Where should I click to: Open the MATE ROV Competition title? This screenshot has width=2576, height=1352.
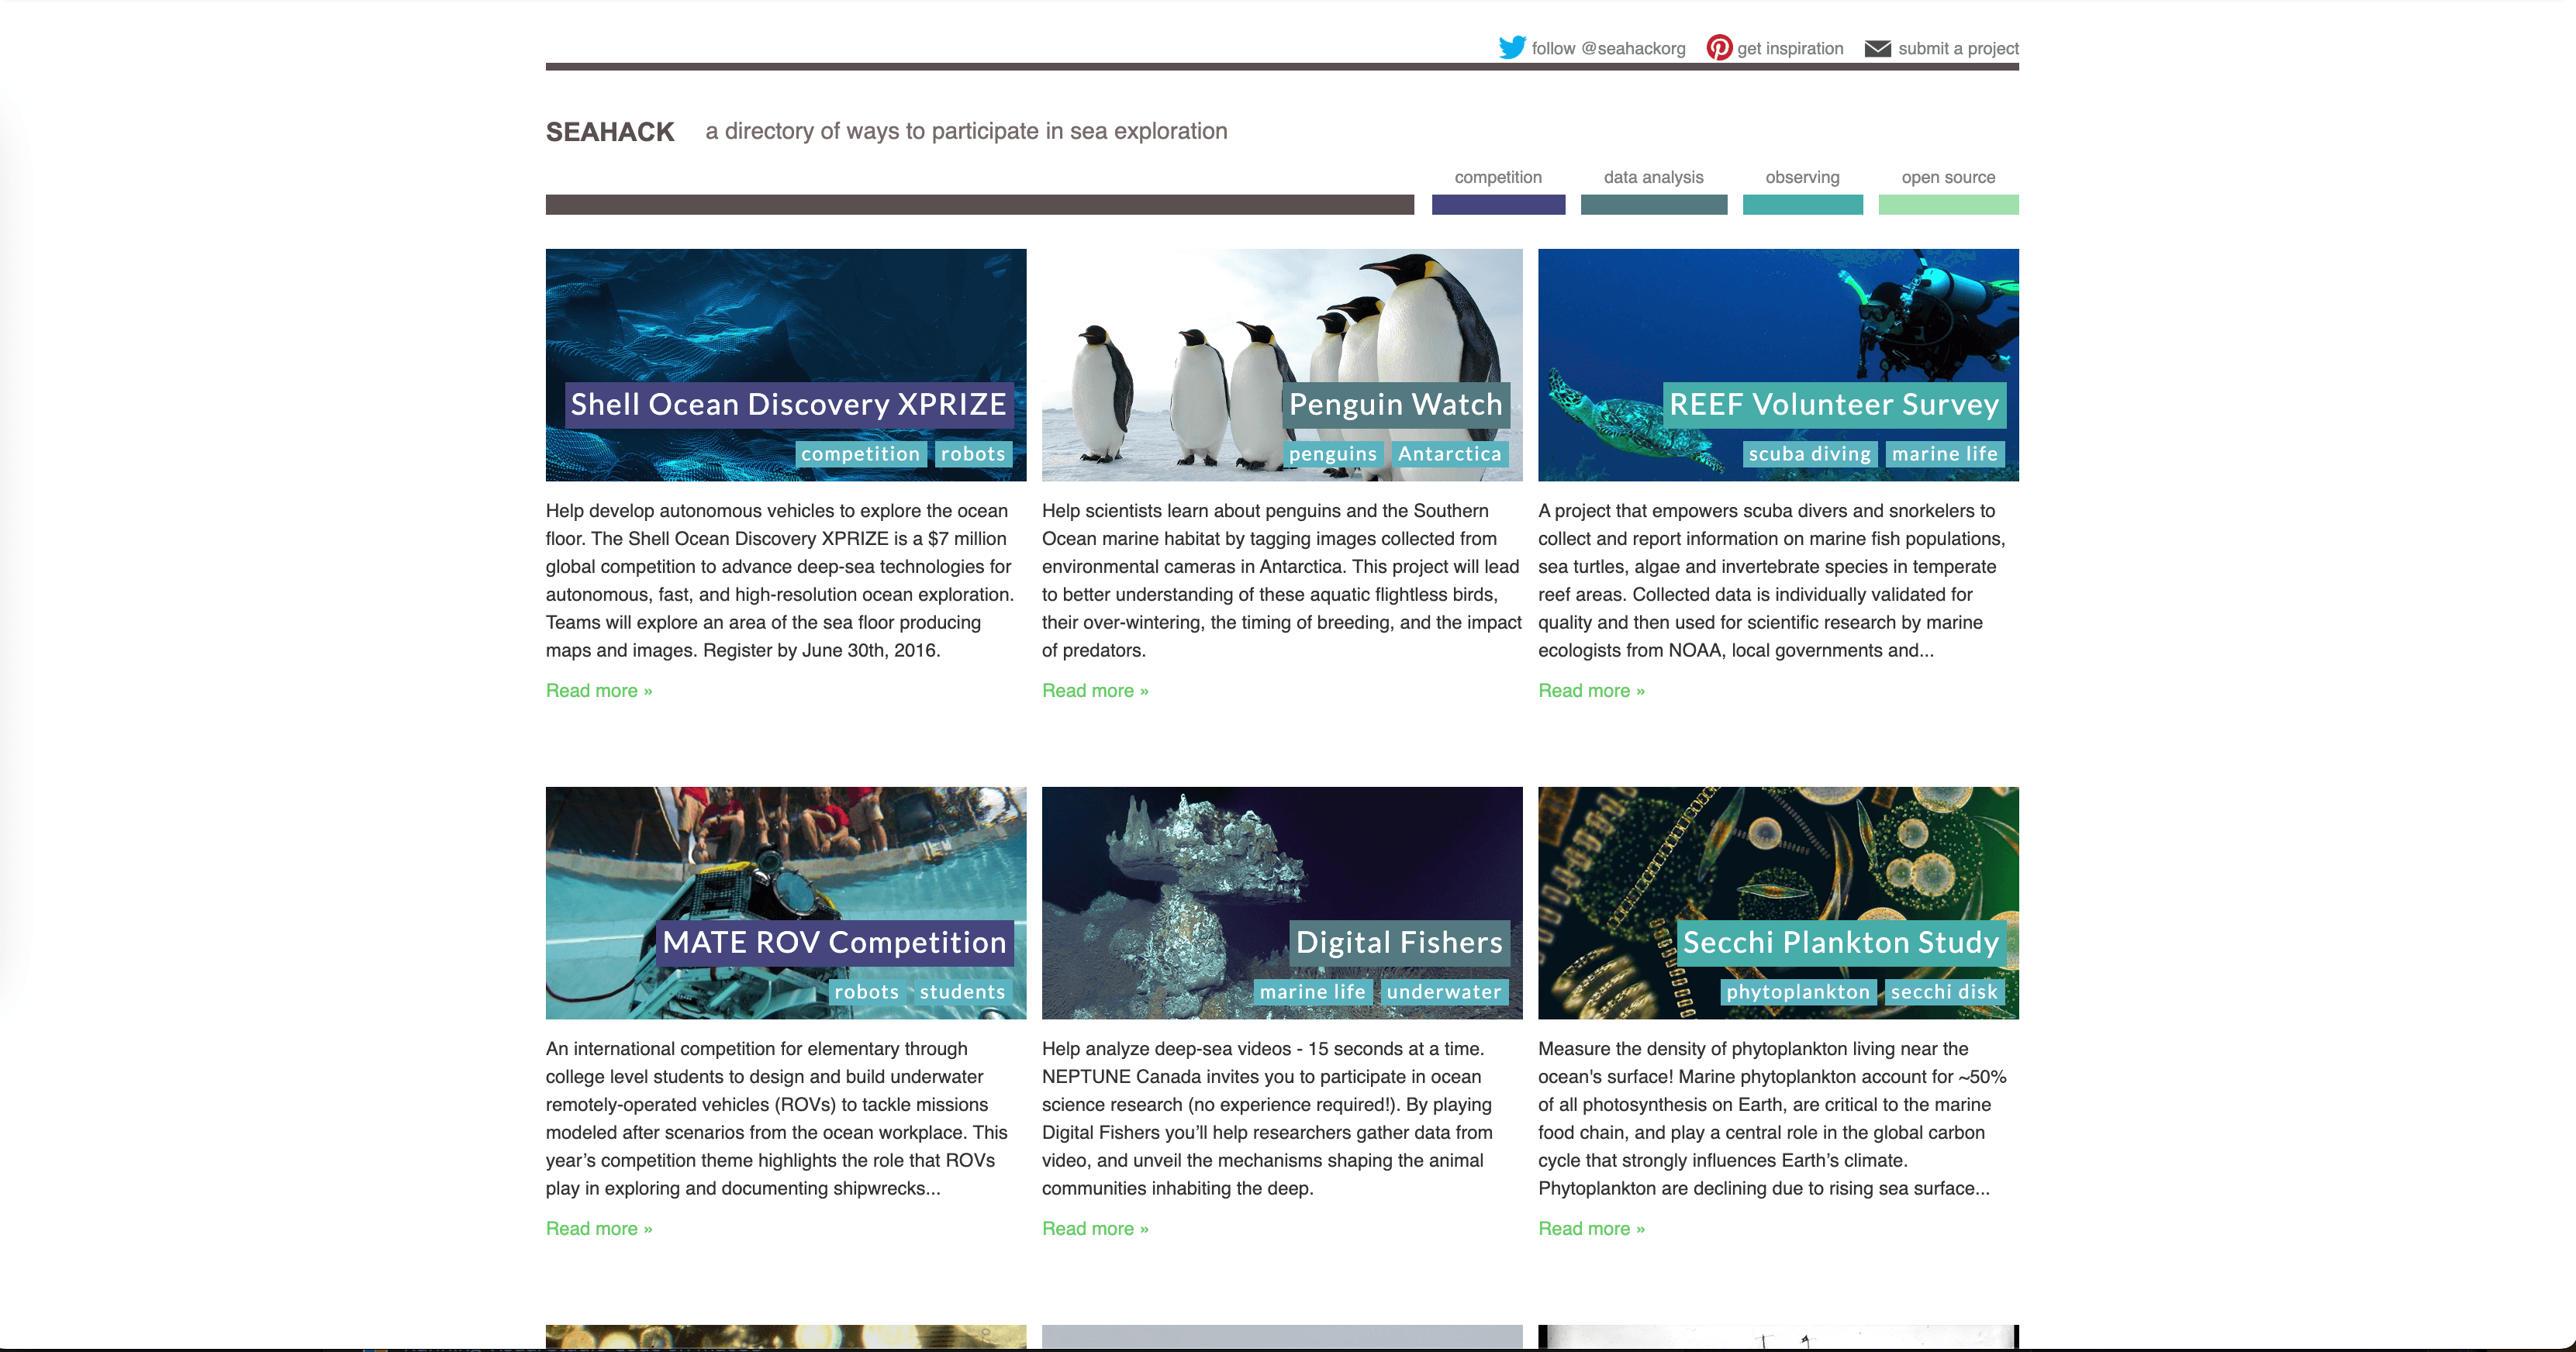(834, 942)
